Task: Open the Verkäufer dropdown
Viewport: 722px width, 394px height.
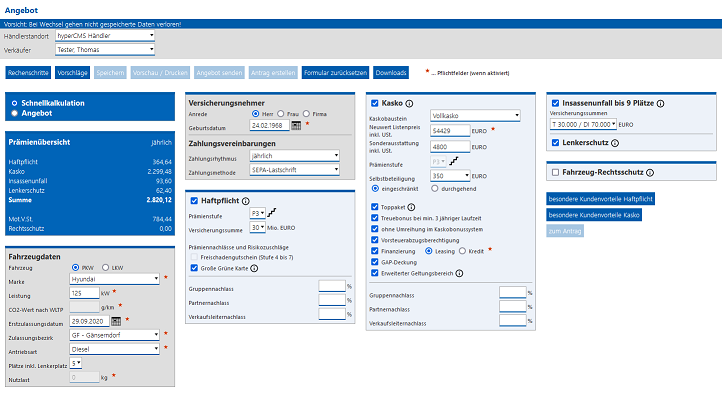Action: [105, 49]
